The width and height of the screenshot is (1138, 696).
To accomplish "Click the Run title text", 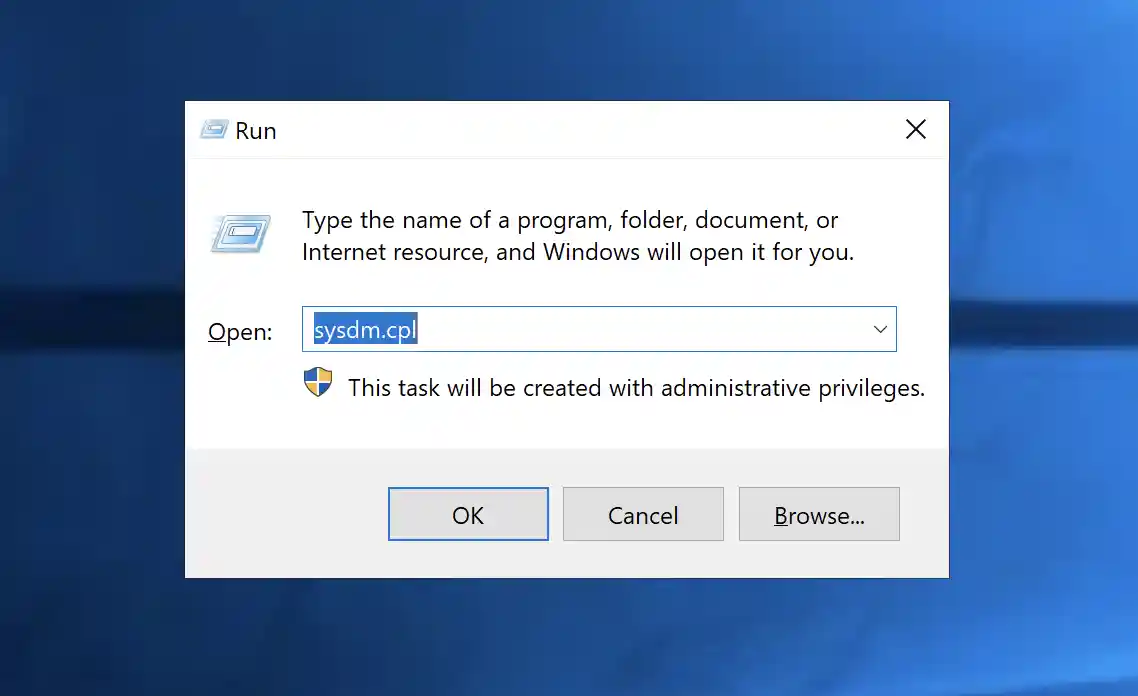I will pos(258,129).
